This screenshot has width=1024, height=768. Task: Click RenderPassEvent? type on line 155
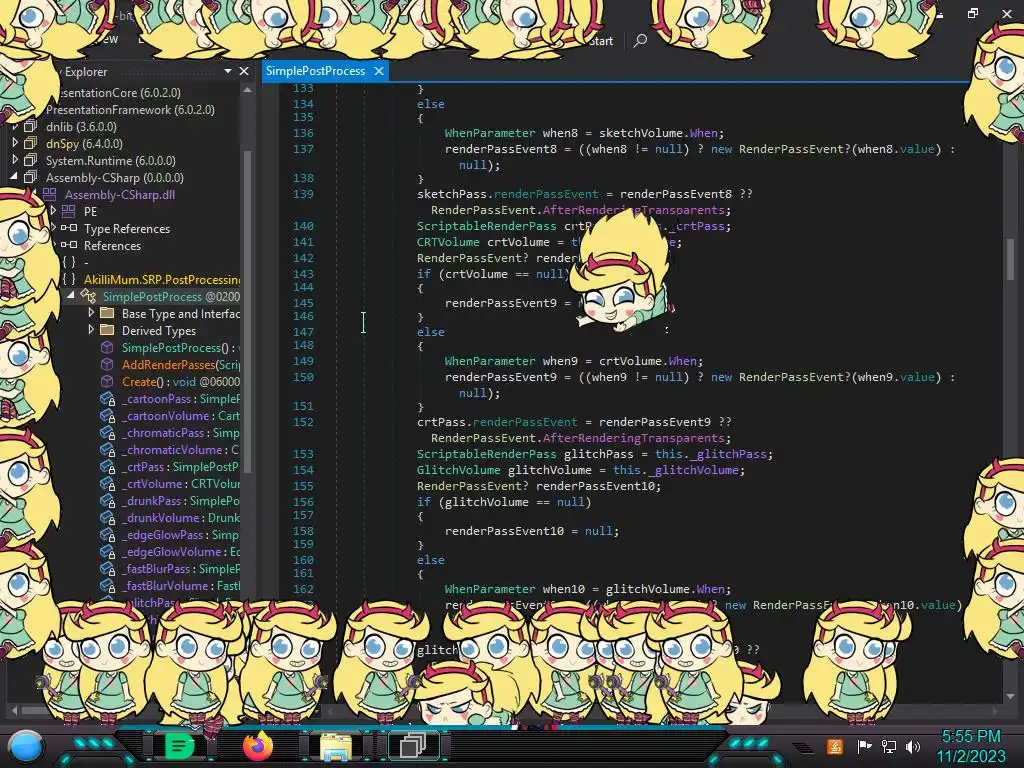473,486
